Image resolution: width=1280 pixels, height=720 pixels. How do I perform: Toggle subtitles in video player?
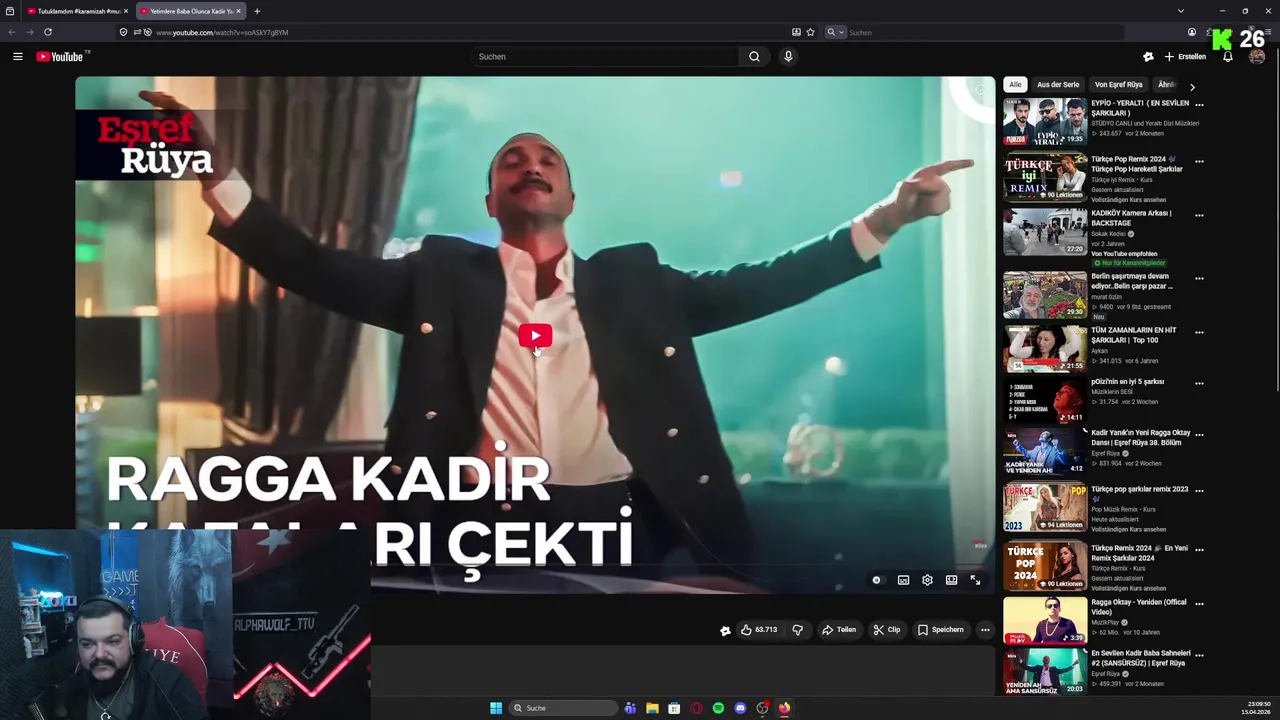[x=903, y=580]
